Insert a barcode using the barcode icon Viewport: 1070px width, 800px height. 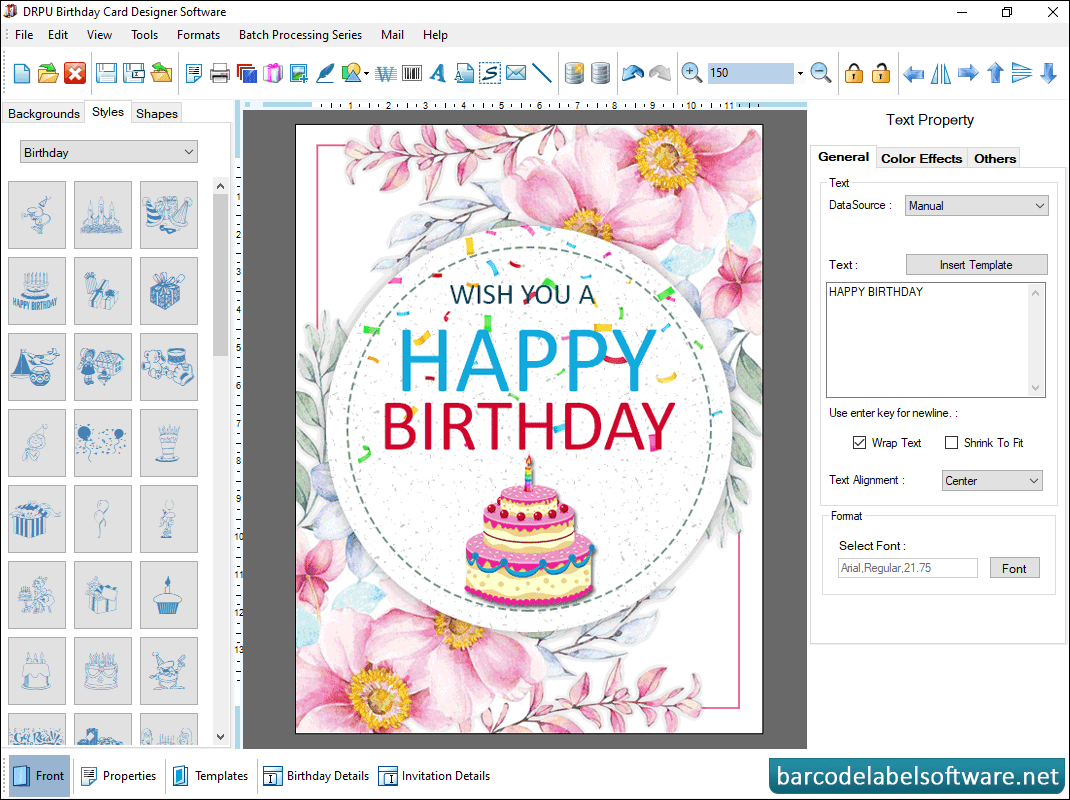pyautogui.click(x=412, y=72)
